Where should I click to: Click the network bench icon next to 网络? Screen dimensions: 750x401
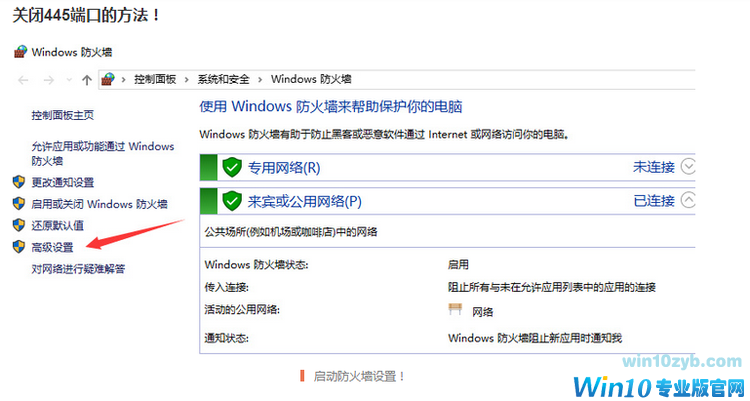(455, 309)
